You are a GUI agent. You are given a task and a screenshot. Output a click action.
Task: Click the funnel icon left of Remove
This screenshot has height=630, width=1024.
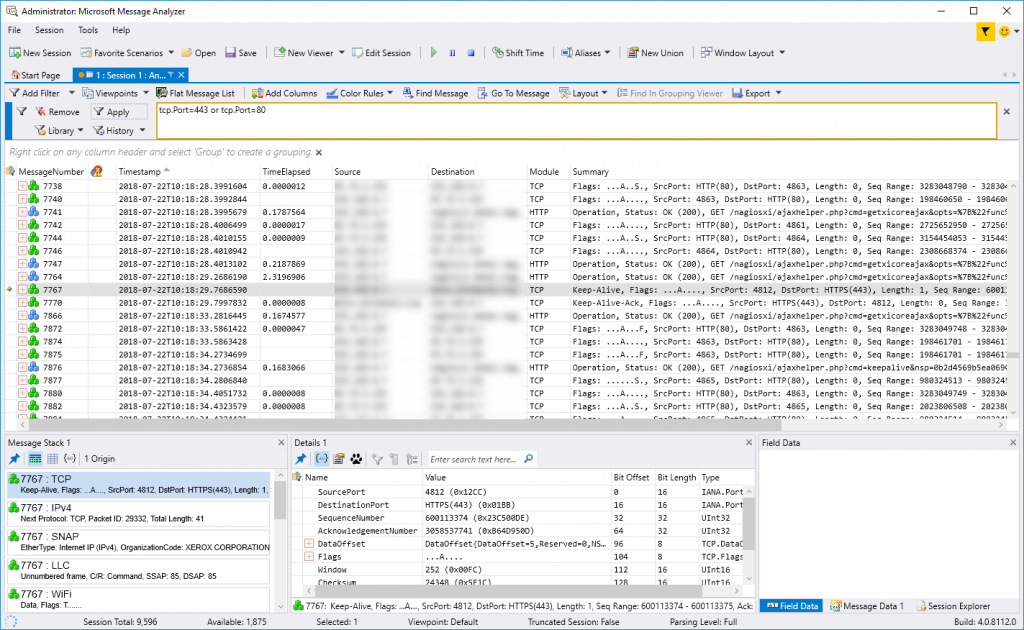pyautogui.click(x=22, y=112)
